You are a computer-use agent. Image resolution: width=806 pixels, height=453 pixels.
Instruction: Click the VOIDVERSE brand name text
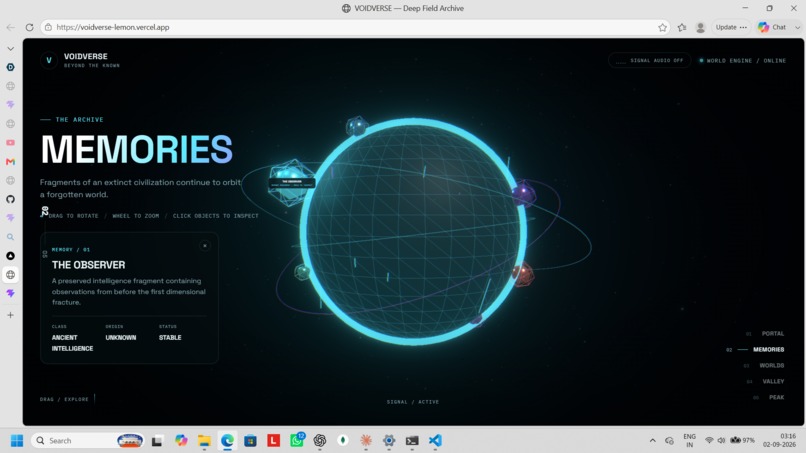coord(85,57)
